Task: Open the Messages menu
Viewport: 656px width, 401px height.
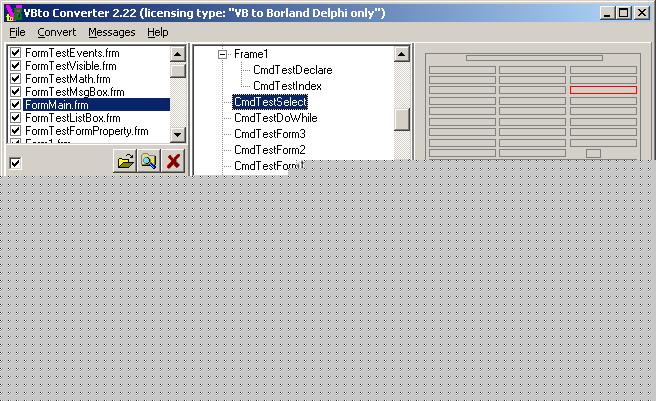Action: (x=112, y=32)
